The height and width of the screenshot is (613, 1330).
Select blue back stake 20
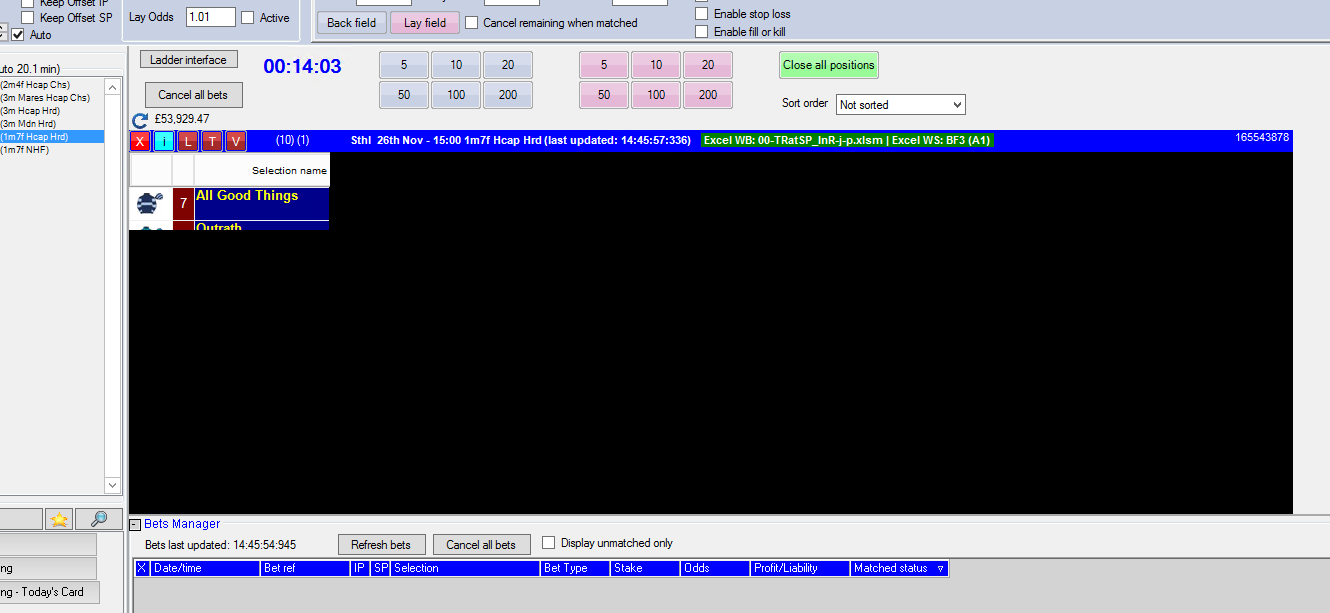508,65
